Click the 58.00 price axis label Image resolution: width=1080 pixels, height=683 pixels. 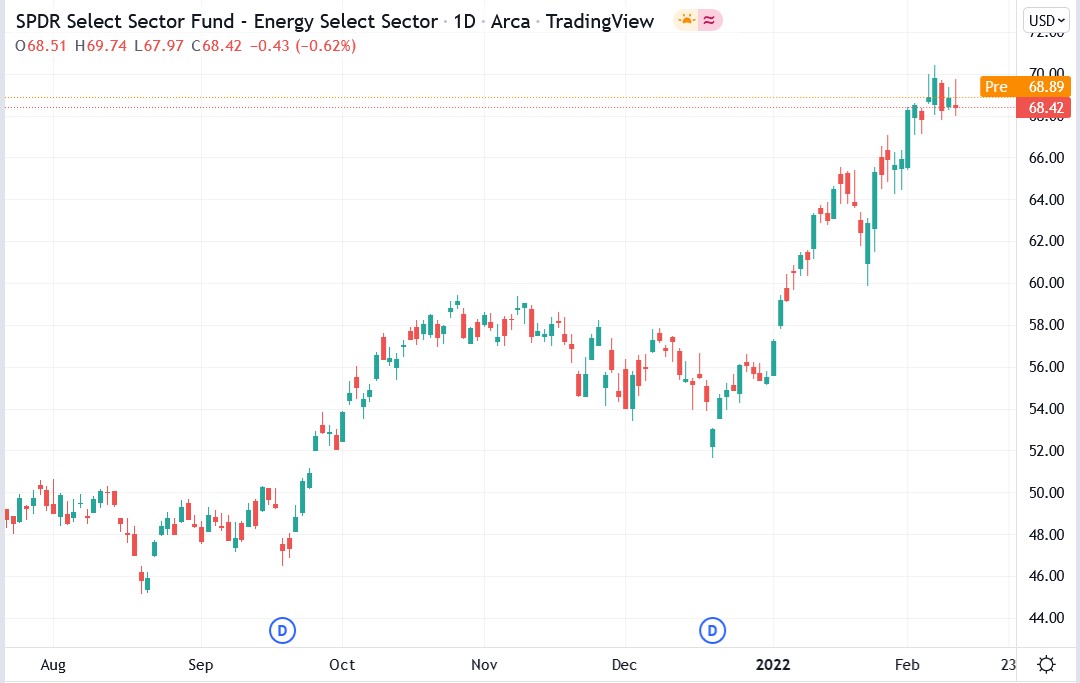(x=1046, y=325)
